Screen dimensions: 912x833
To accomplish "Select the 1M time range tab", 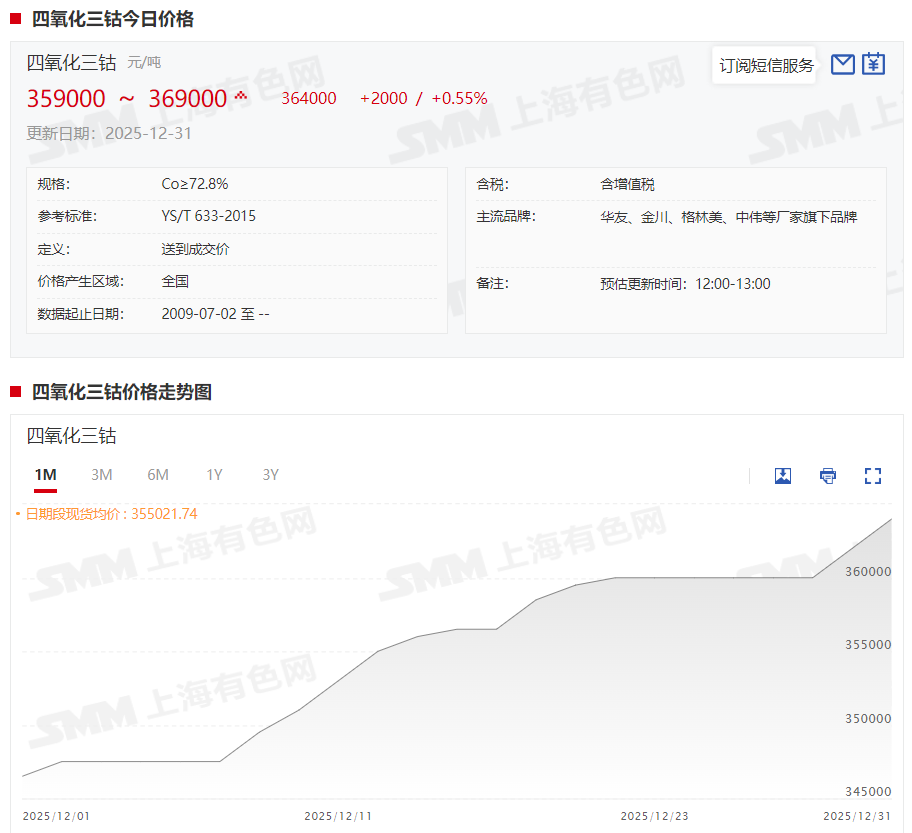I will pos(45,475).
